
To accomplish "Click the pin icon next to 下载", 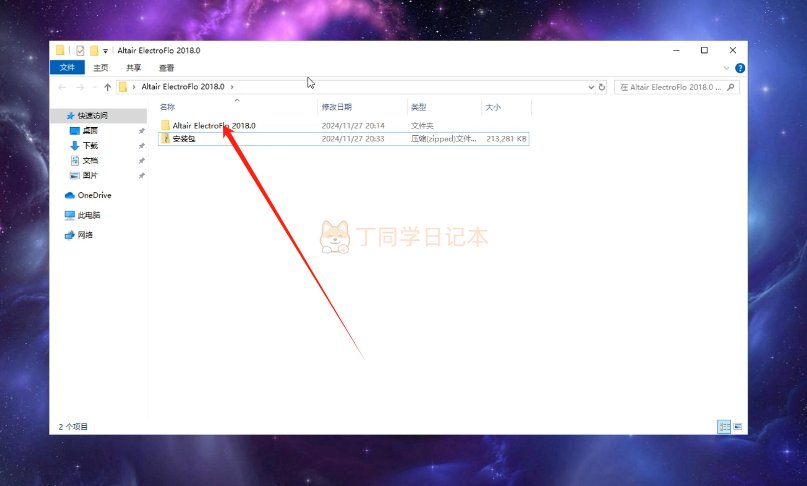I will (142, 146).
